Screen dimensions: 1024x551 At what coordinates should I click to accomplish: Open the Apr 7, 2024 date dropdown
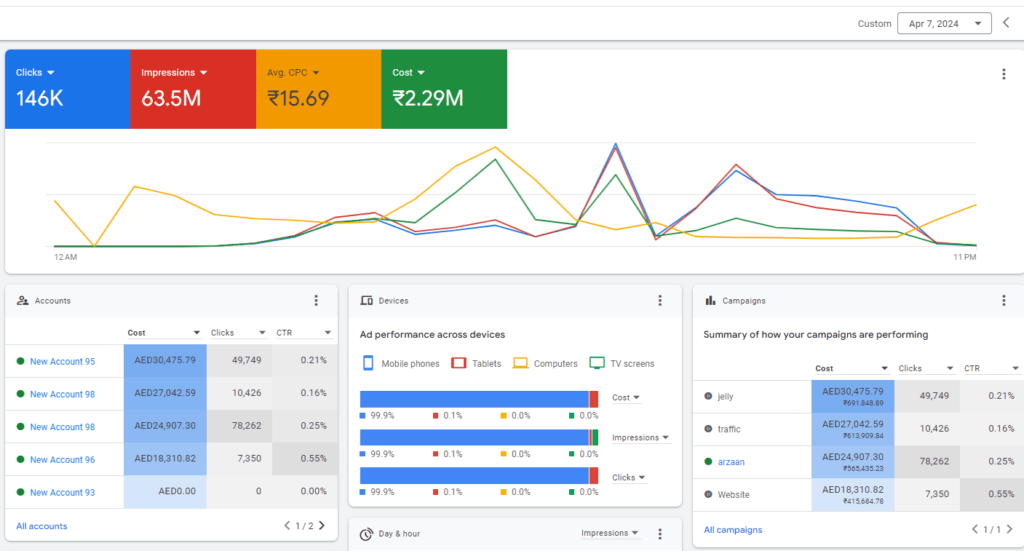click(x=944, y=23)
